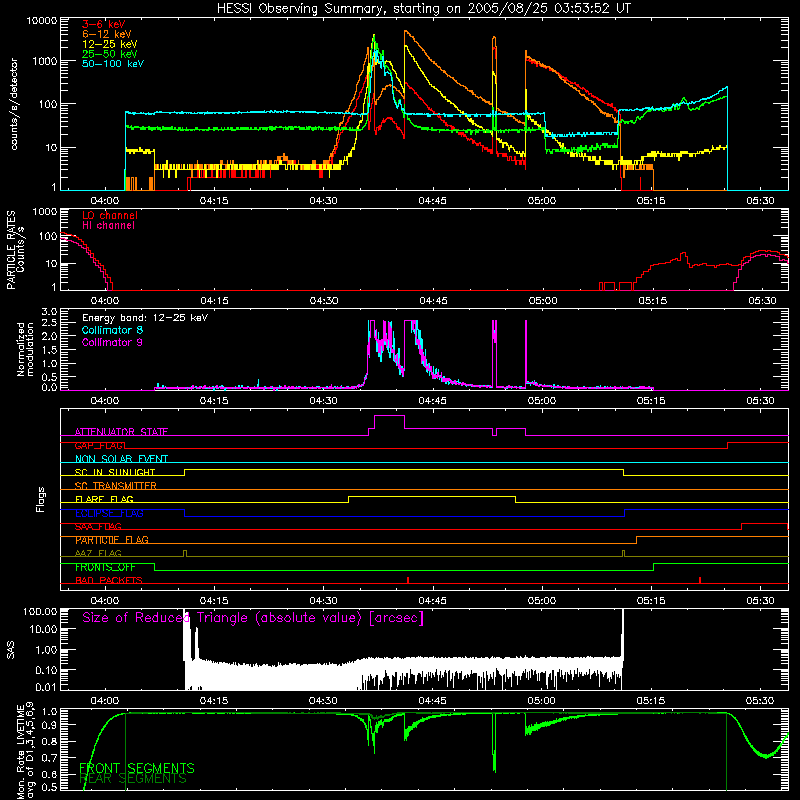Screen dimensions: 800x800
Task: Select the LO channel legend label
Action: (x=110, y=215)
